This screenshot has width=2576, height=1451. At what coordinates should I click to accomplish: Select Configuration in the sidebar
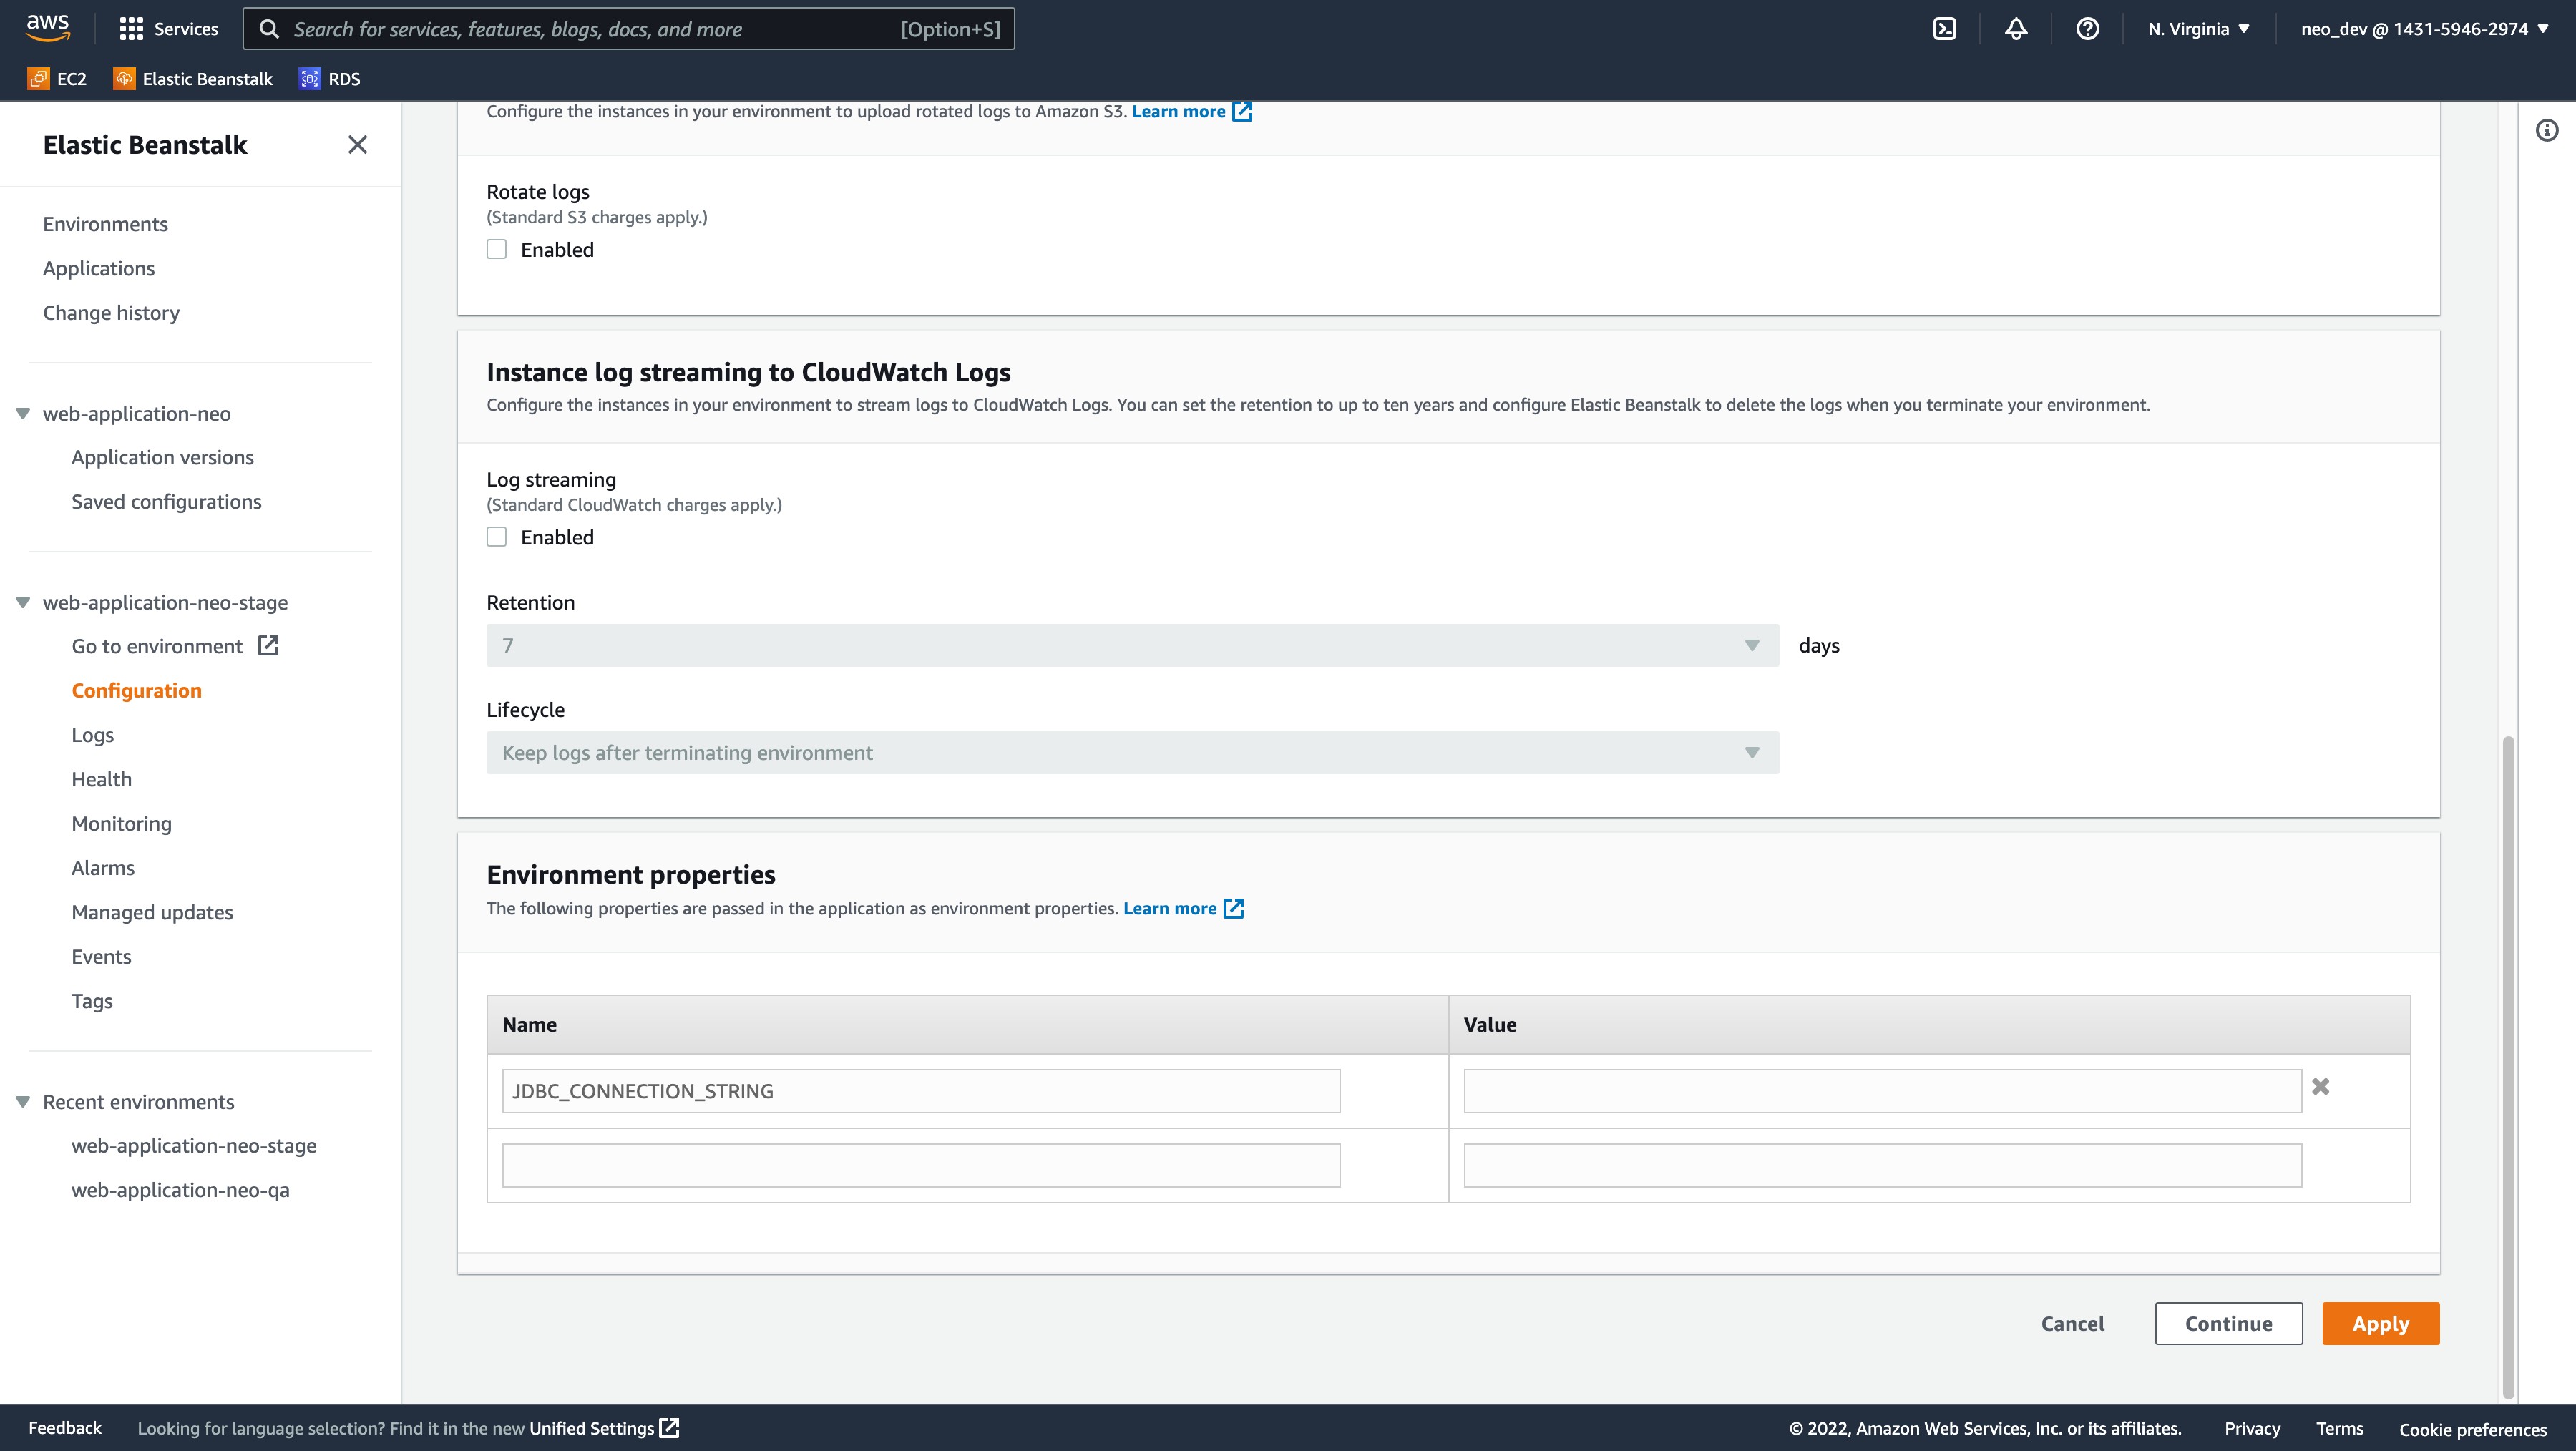pyautogui.click(x=137, y=691)
